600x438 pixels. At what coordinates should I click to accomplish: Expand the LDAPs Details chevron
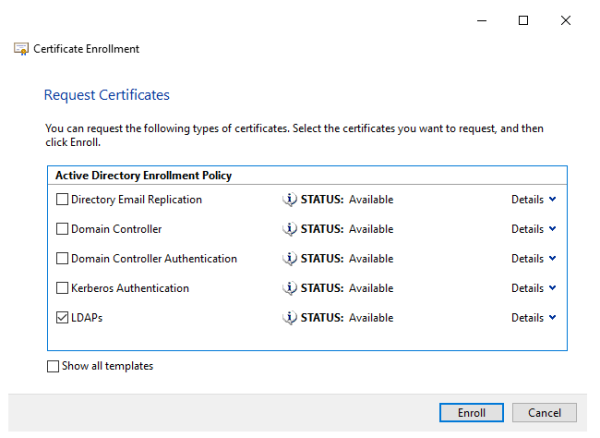(552, 318)
